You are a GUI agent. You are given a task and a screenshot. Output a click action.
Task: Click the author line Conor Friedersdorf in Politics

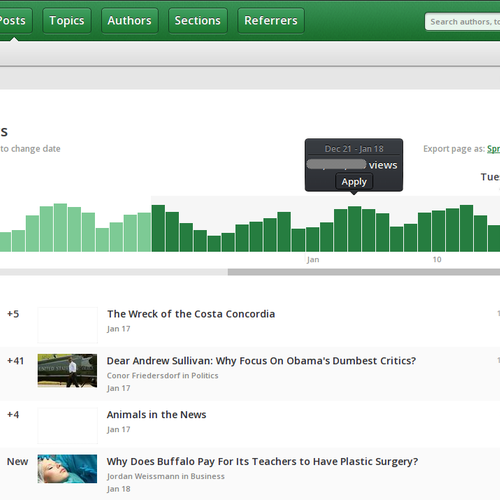point(162,376)
